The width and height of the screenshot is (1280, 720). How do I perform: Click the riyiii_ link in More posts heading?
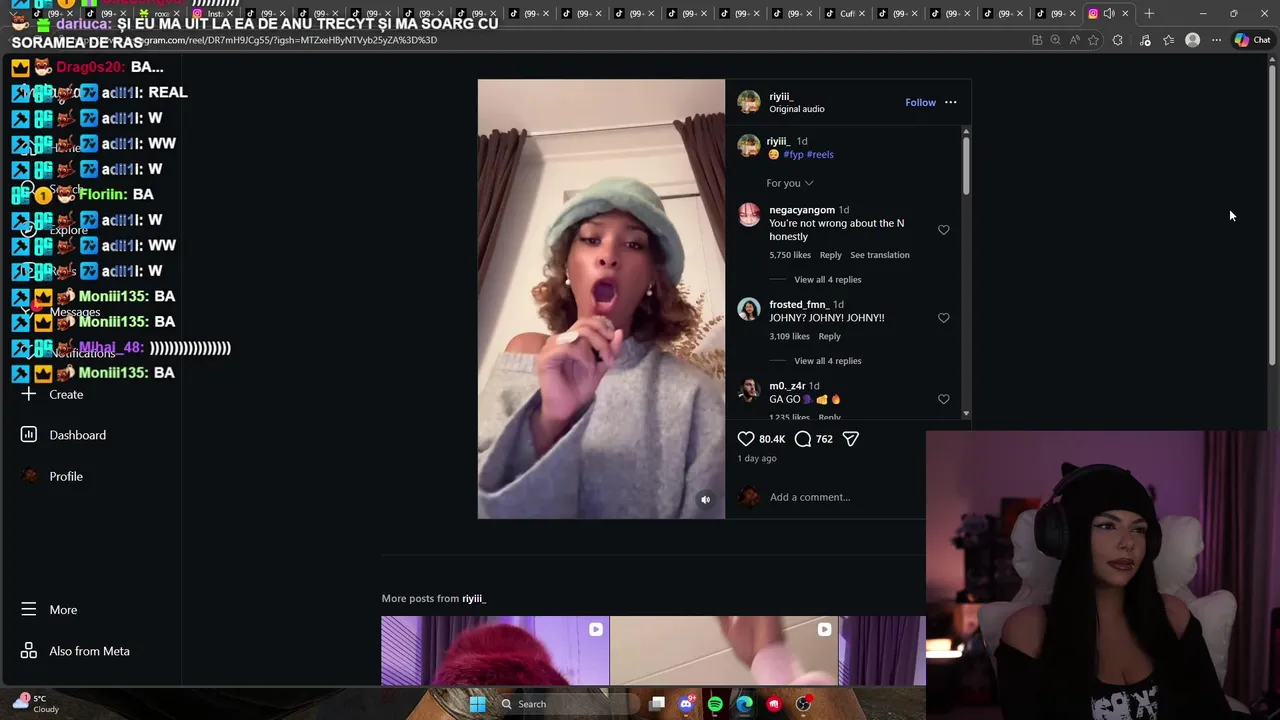tap(474, 598)
